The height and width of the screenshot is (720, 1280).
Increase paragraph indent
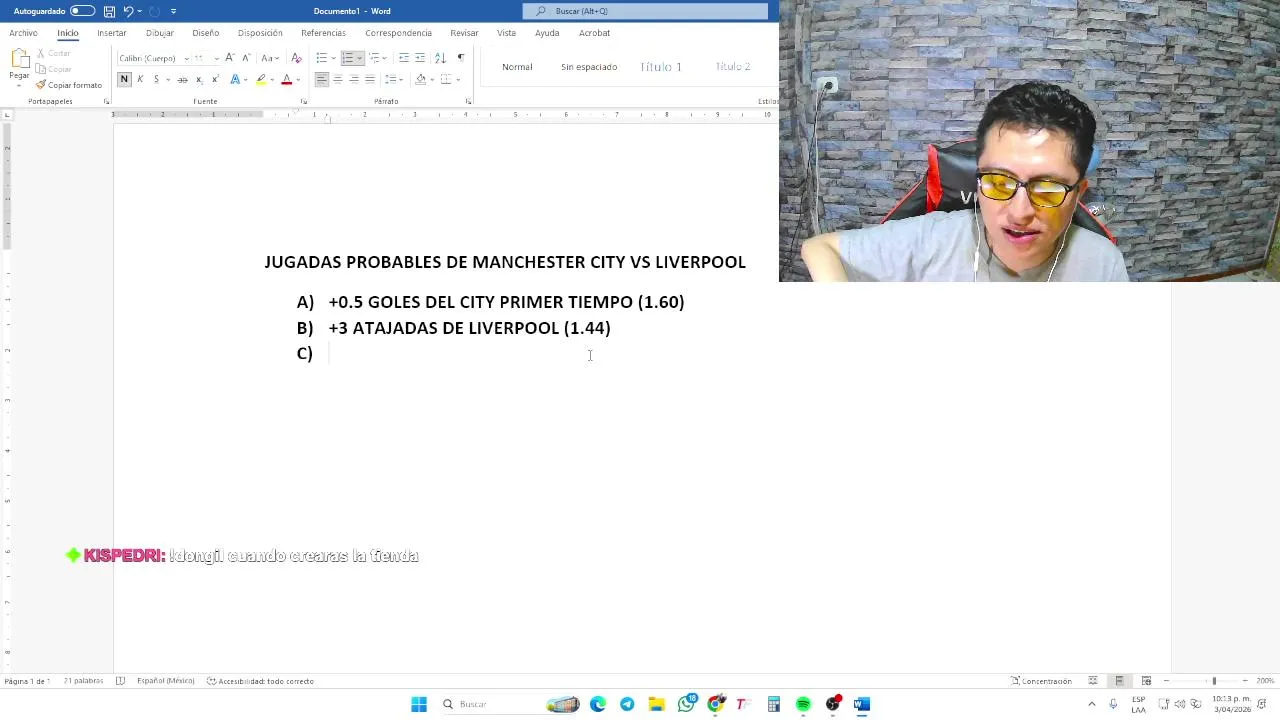pyautogui.click(x=420, y=58)
